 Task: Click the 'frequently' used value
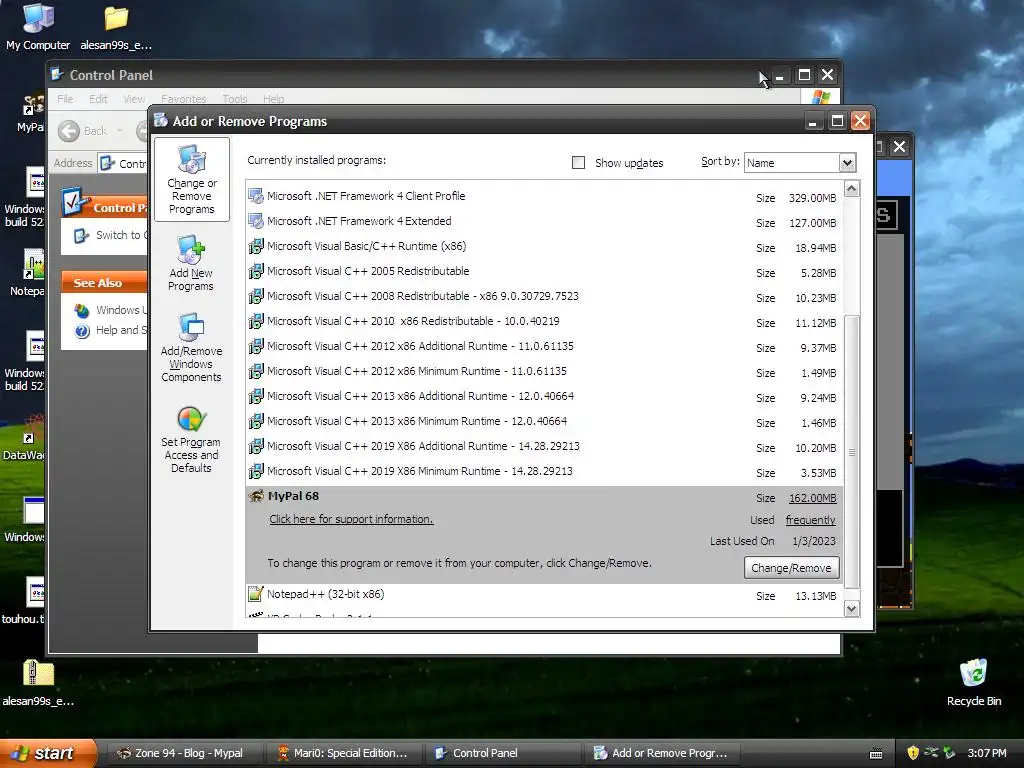tap(810, 520)
